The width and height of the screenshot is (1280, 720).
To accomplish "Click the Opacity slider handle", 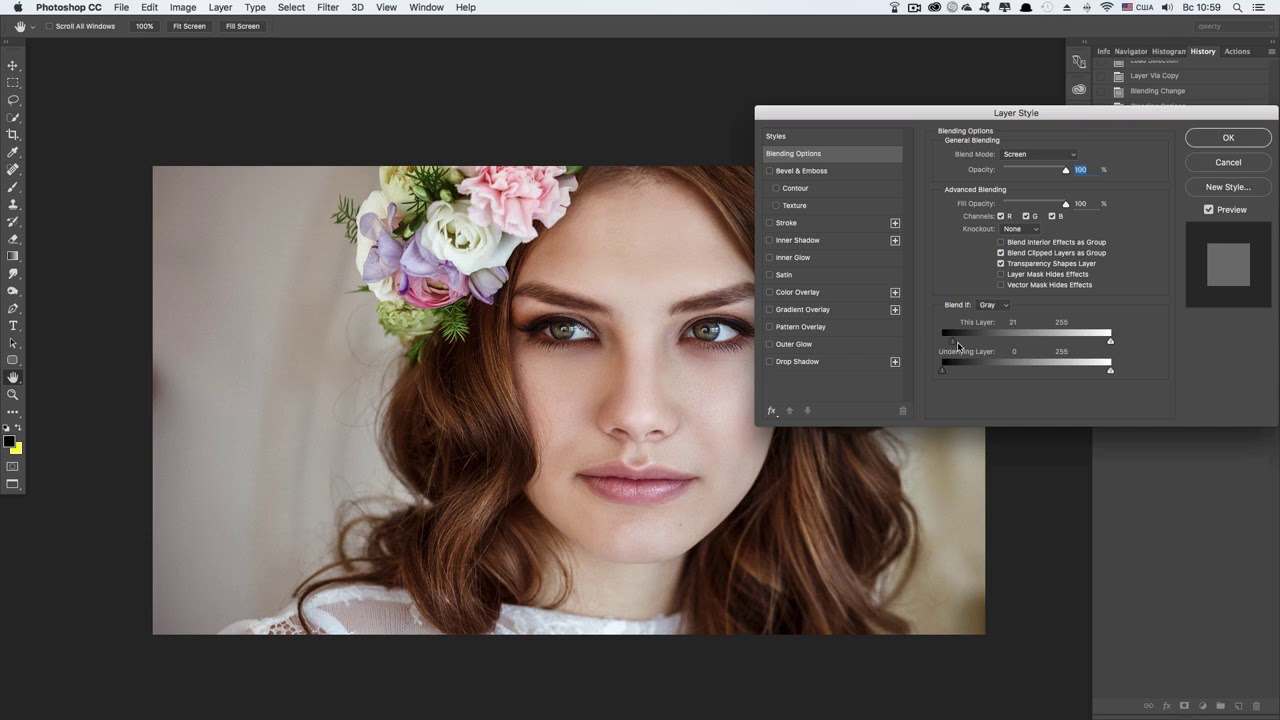I will pyautogui.click(x=1066, y=171).
